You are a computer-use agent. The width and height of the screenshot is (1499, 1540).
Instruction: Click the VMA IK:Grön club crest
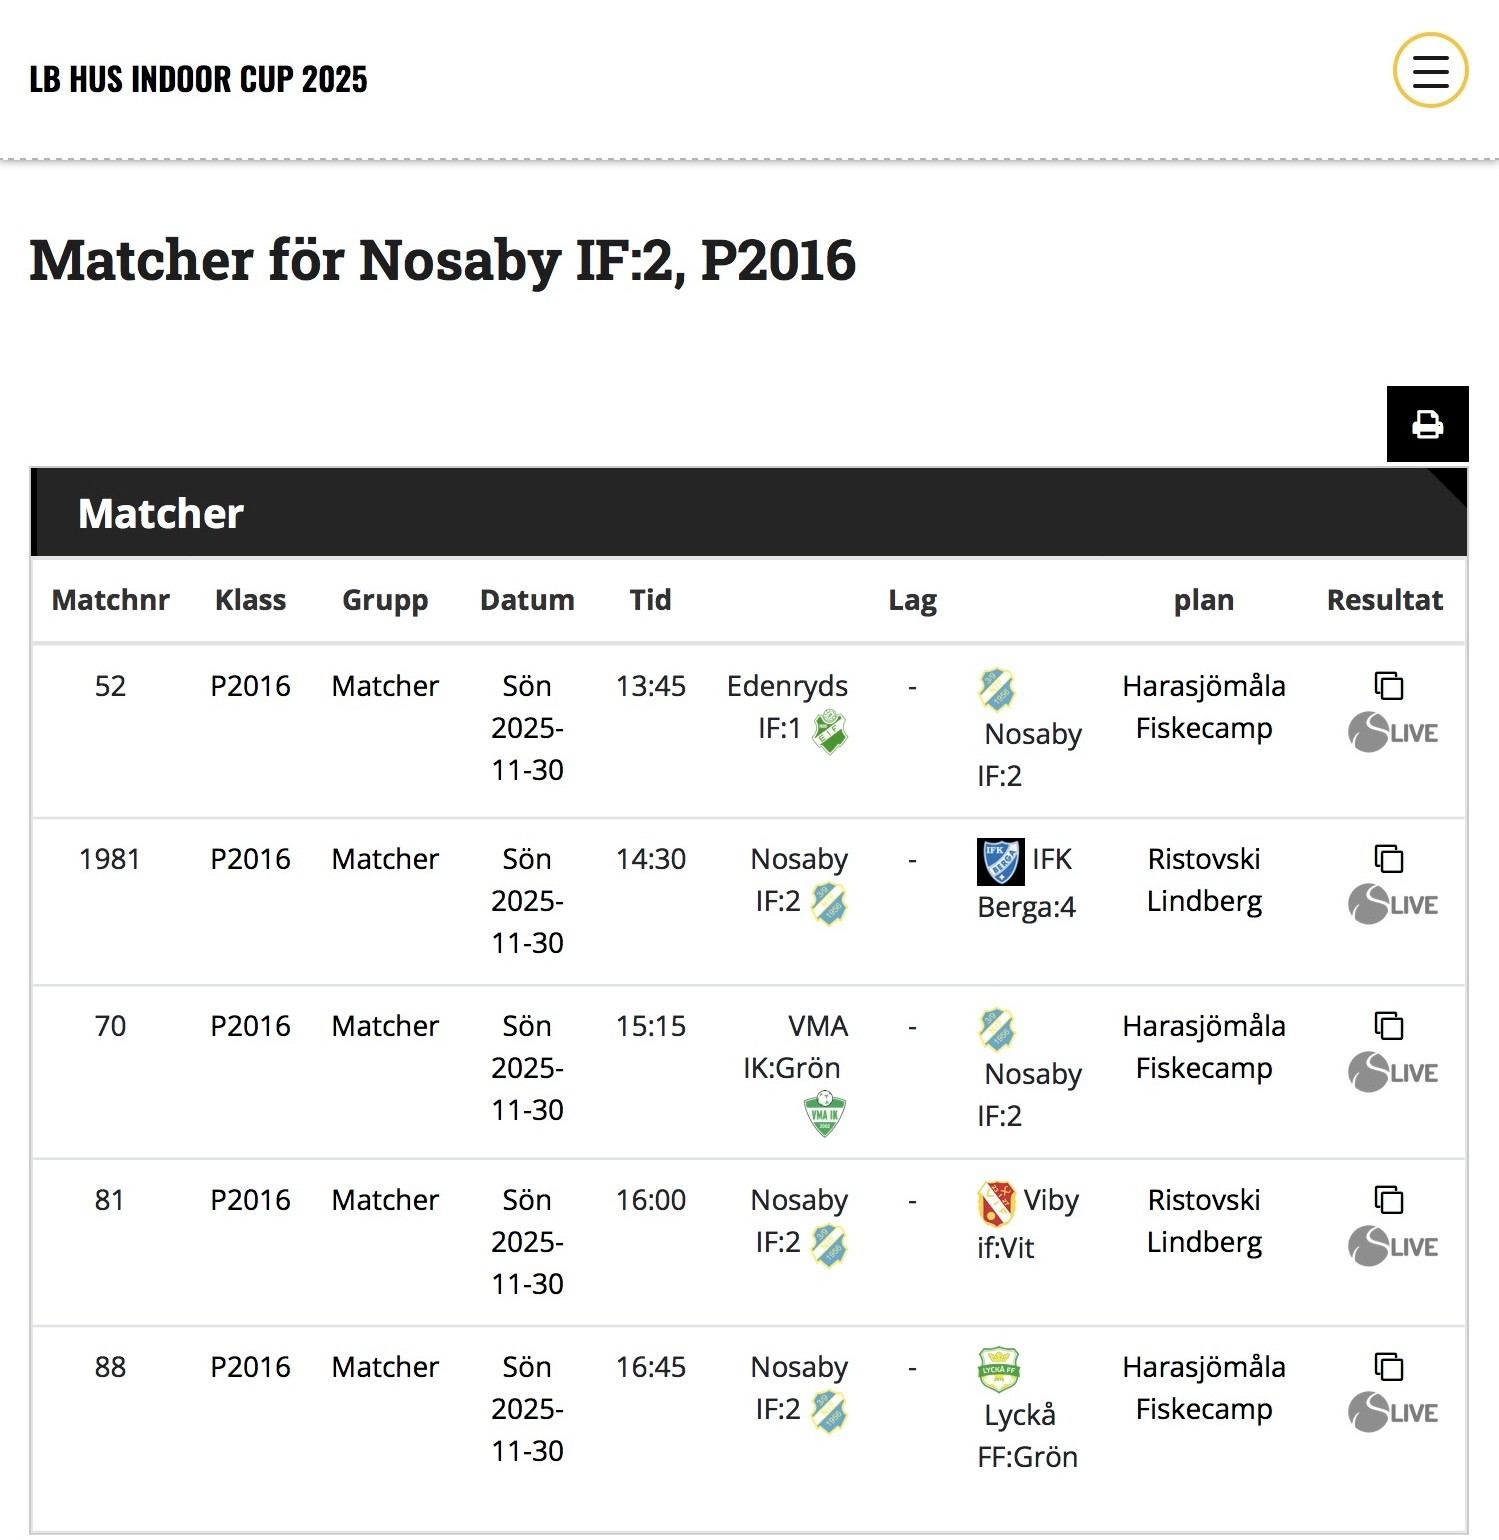click(825, 1114)
